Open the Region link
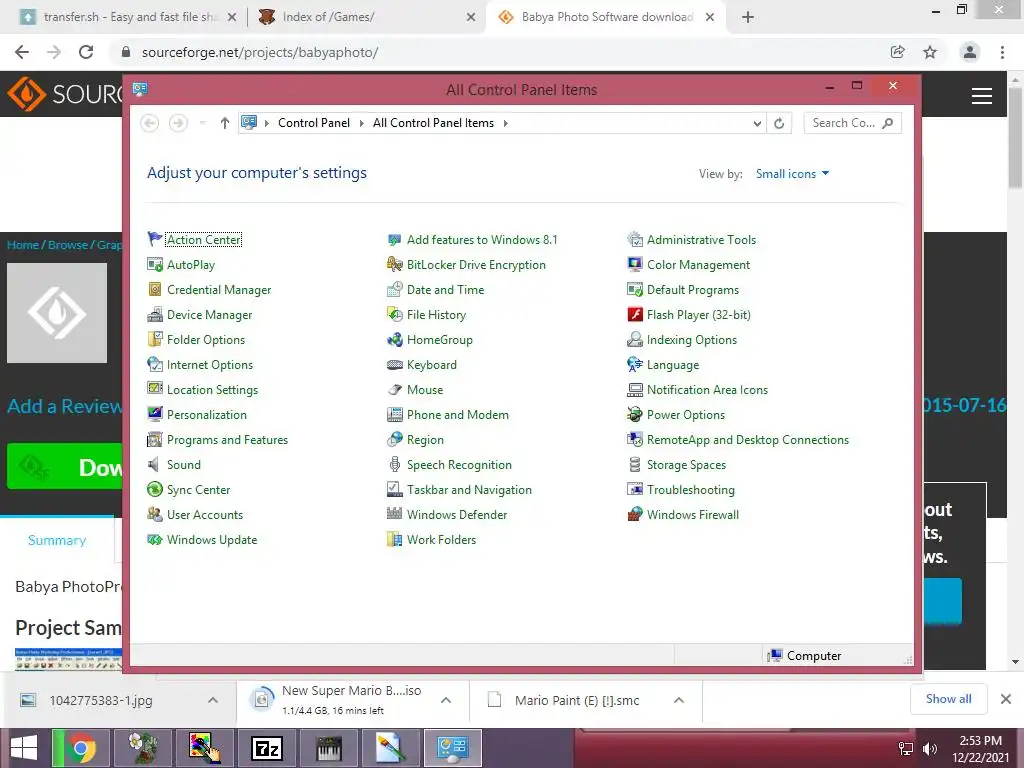 pos(425,440)
